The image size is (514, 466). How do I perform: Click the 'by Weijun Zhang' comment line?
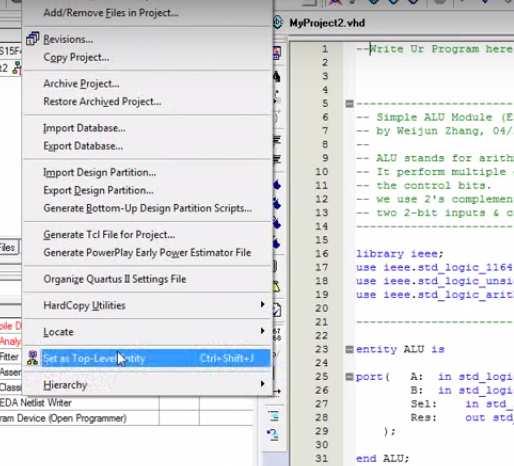(x=435, y=131)
